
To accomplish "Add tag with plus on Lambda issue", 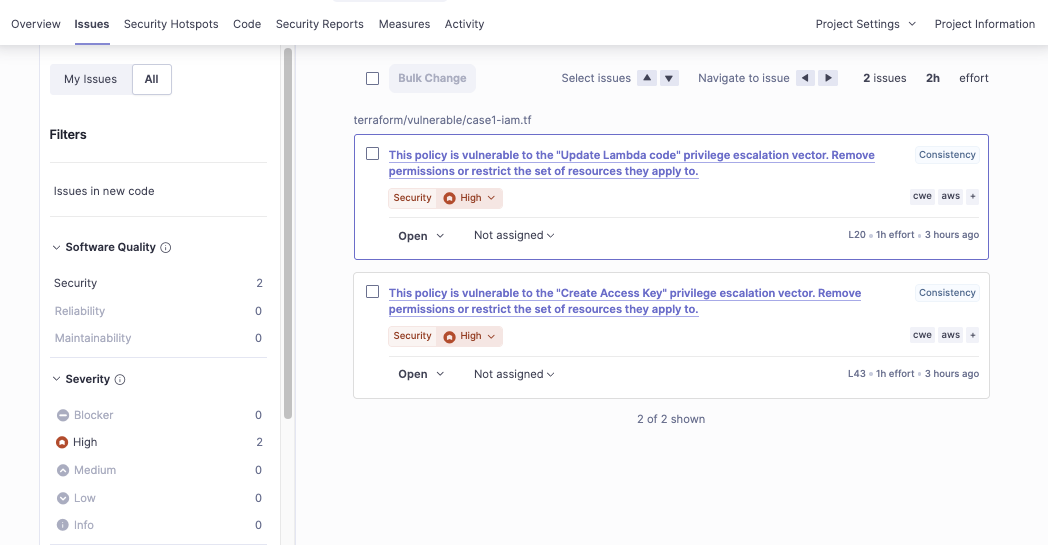I will point(972,197).
